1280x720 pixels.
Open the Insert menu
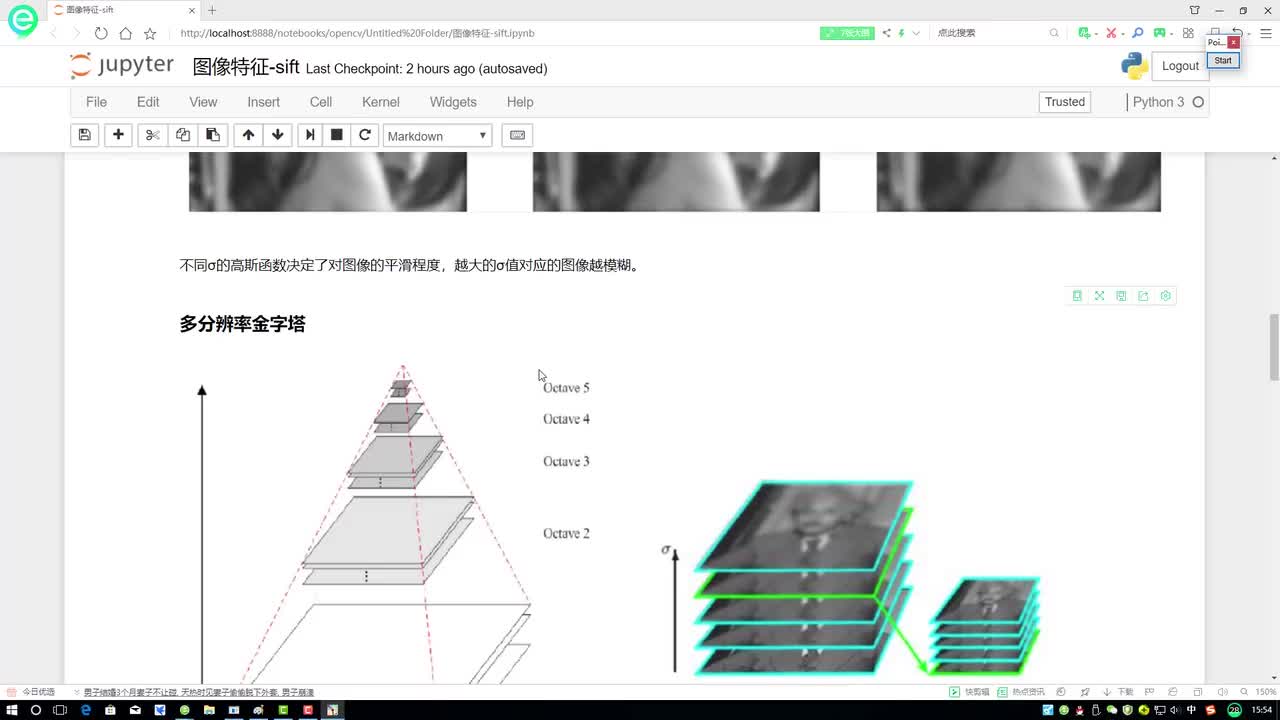click(x=264, y=102)
